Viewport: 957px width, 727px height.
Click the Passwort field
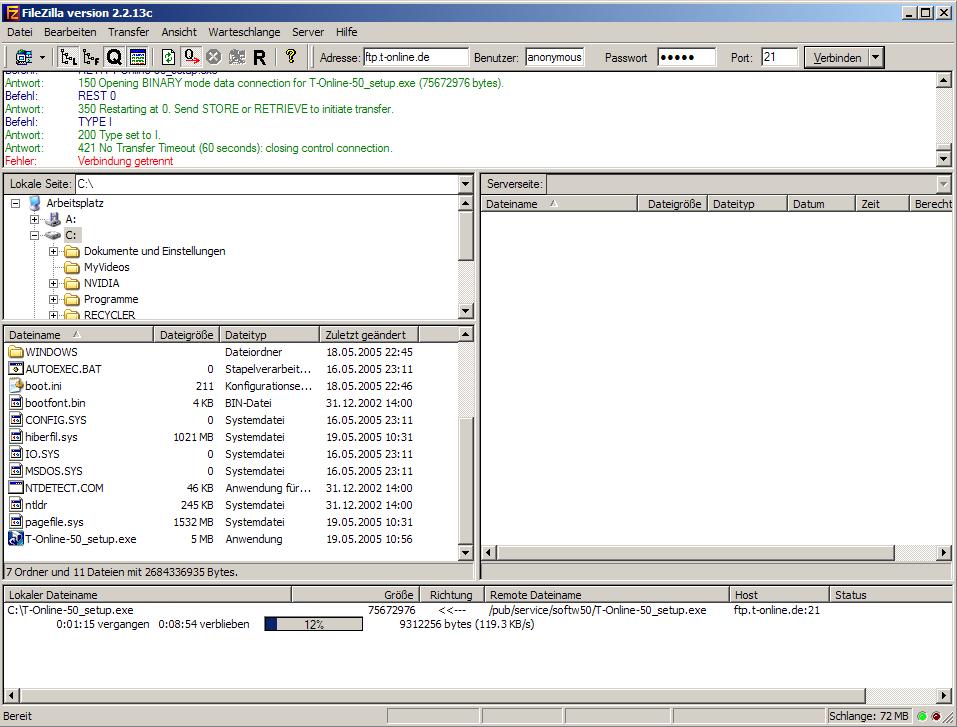[687, 57]
